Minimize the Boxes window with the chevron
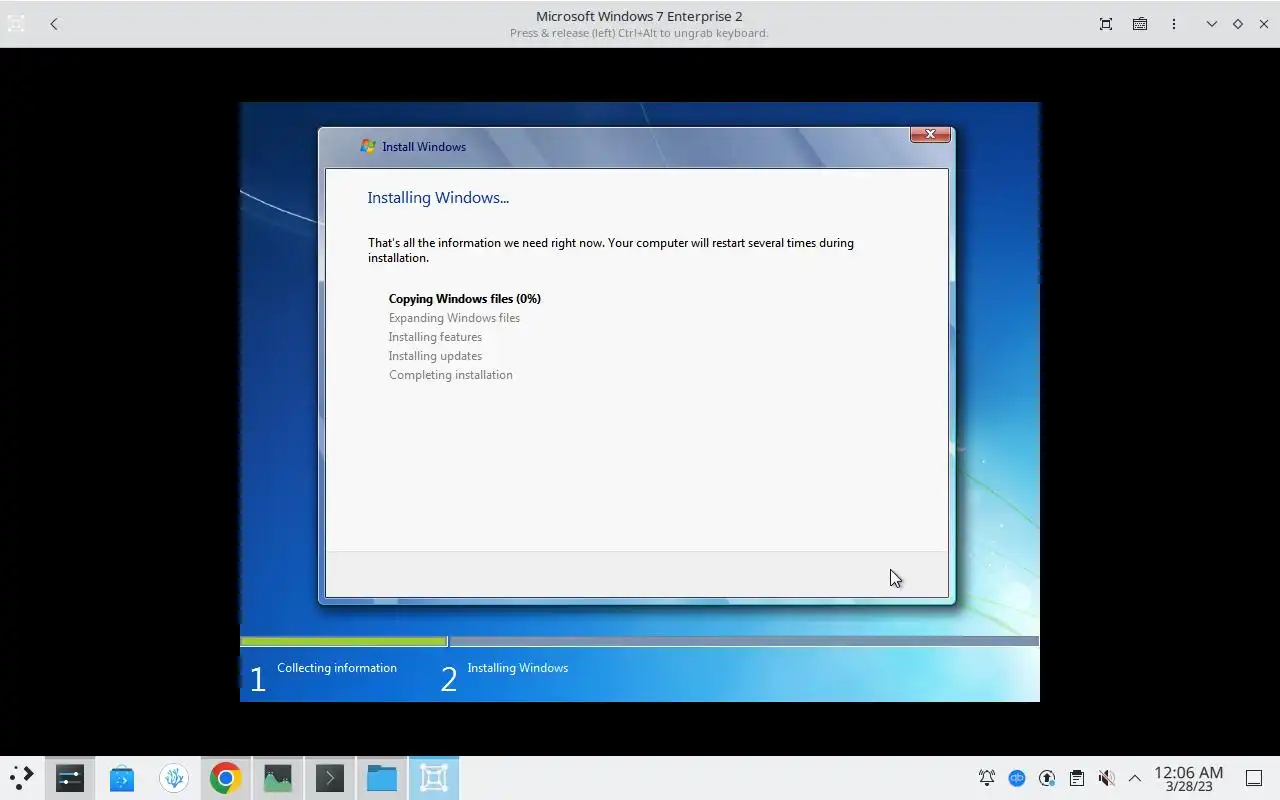The width and height of the screenshot is (1280, 800). point(1212,24)
